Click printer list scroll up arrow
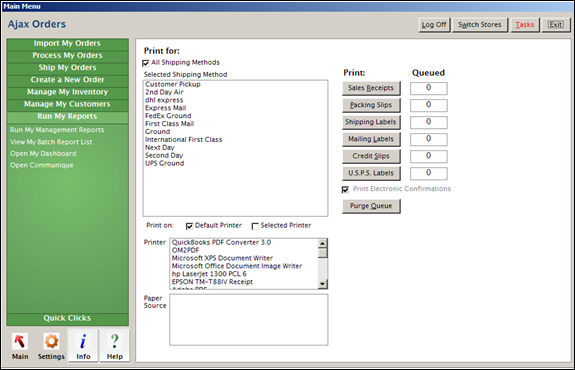Image resolution: width=575 pixels, height=370 pixels. click(x=322, y=243)
